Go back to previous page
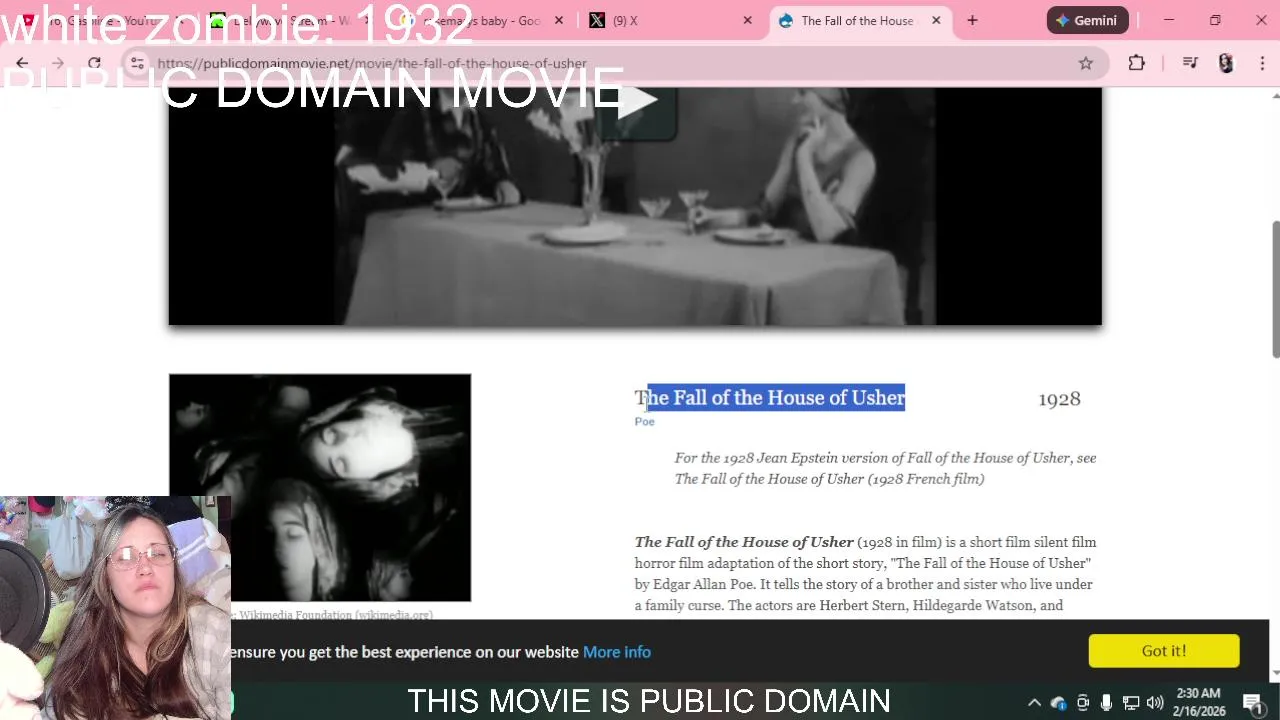Viewport: 1280px width, 720px height. tap(22, 63)
